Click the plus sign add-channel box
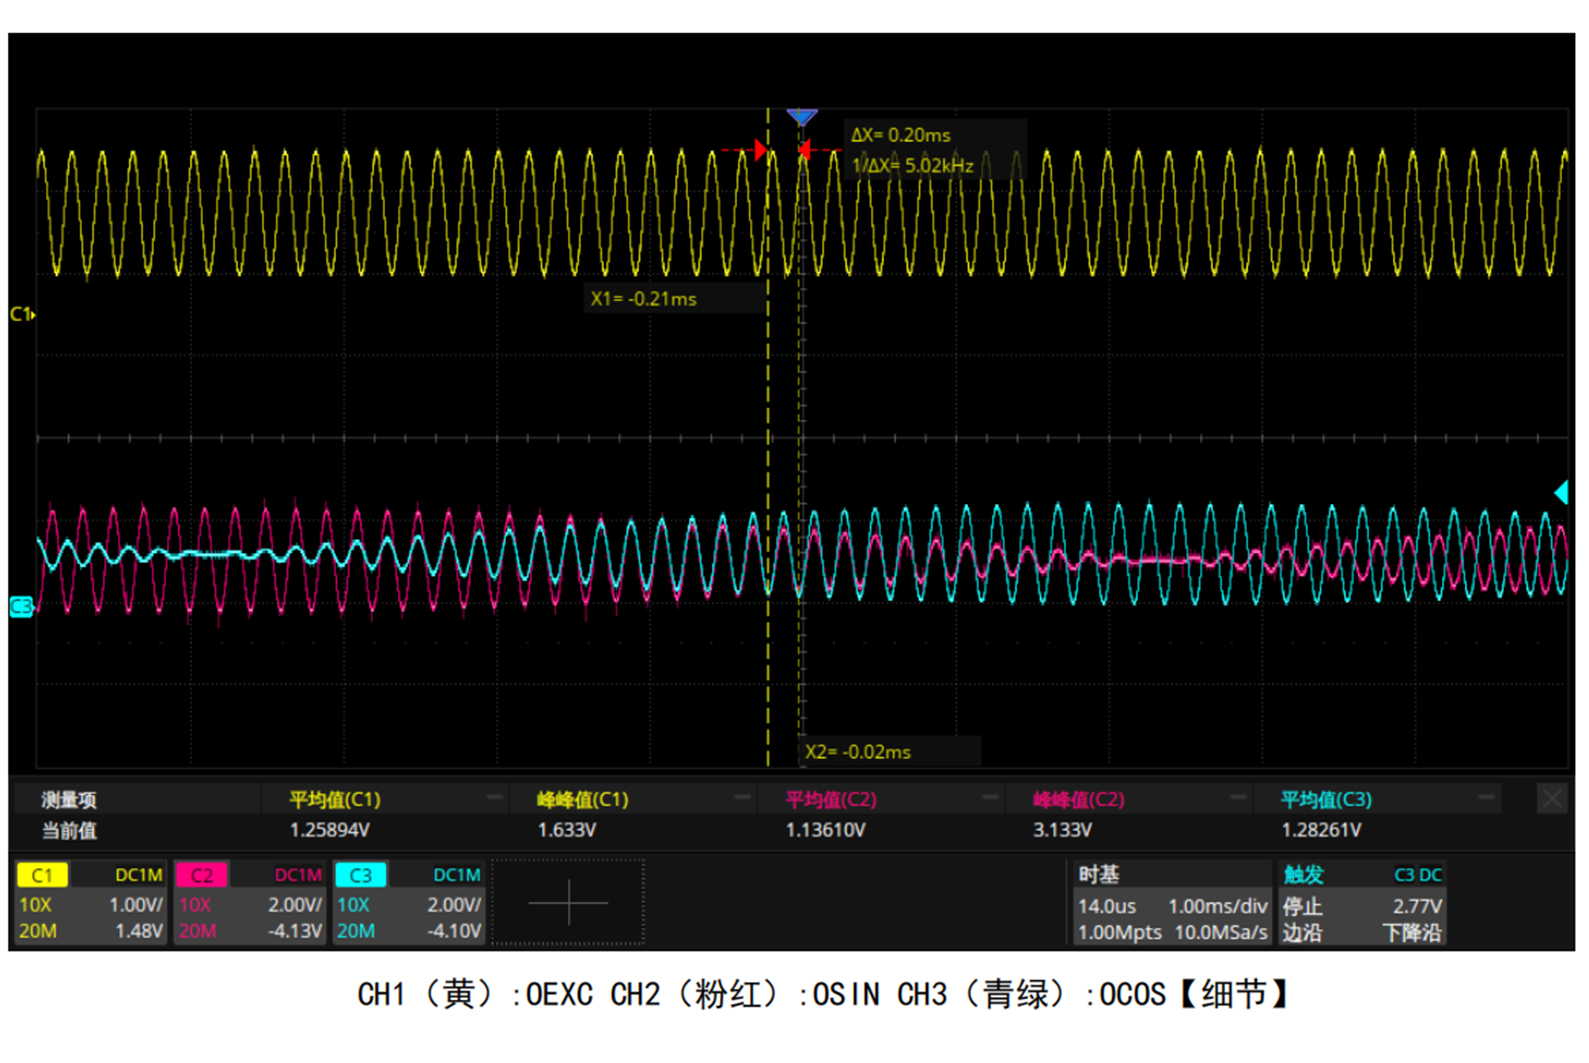 (x=568, y=902)
